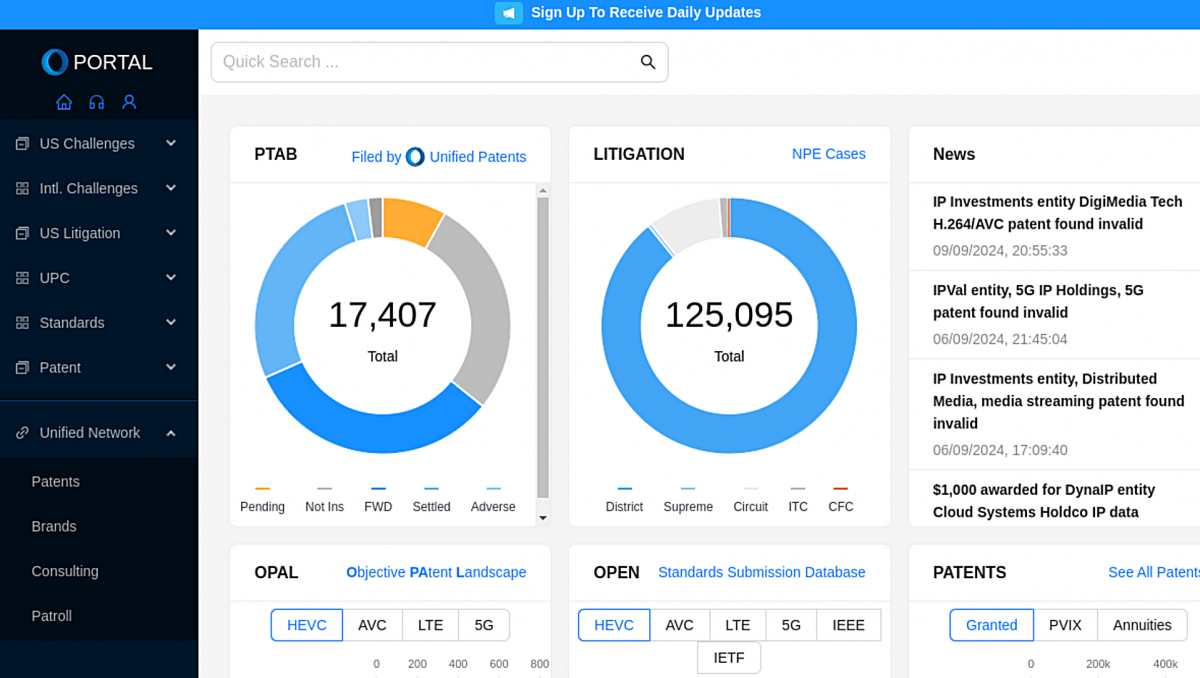Click the Patent sidebar icon
1200x678 pixels.
22,368
